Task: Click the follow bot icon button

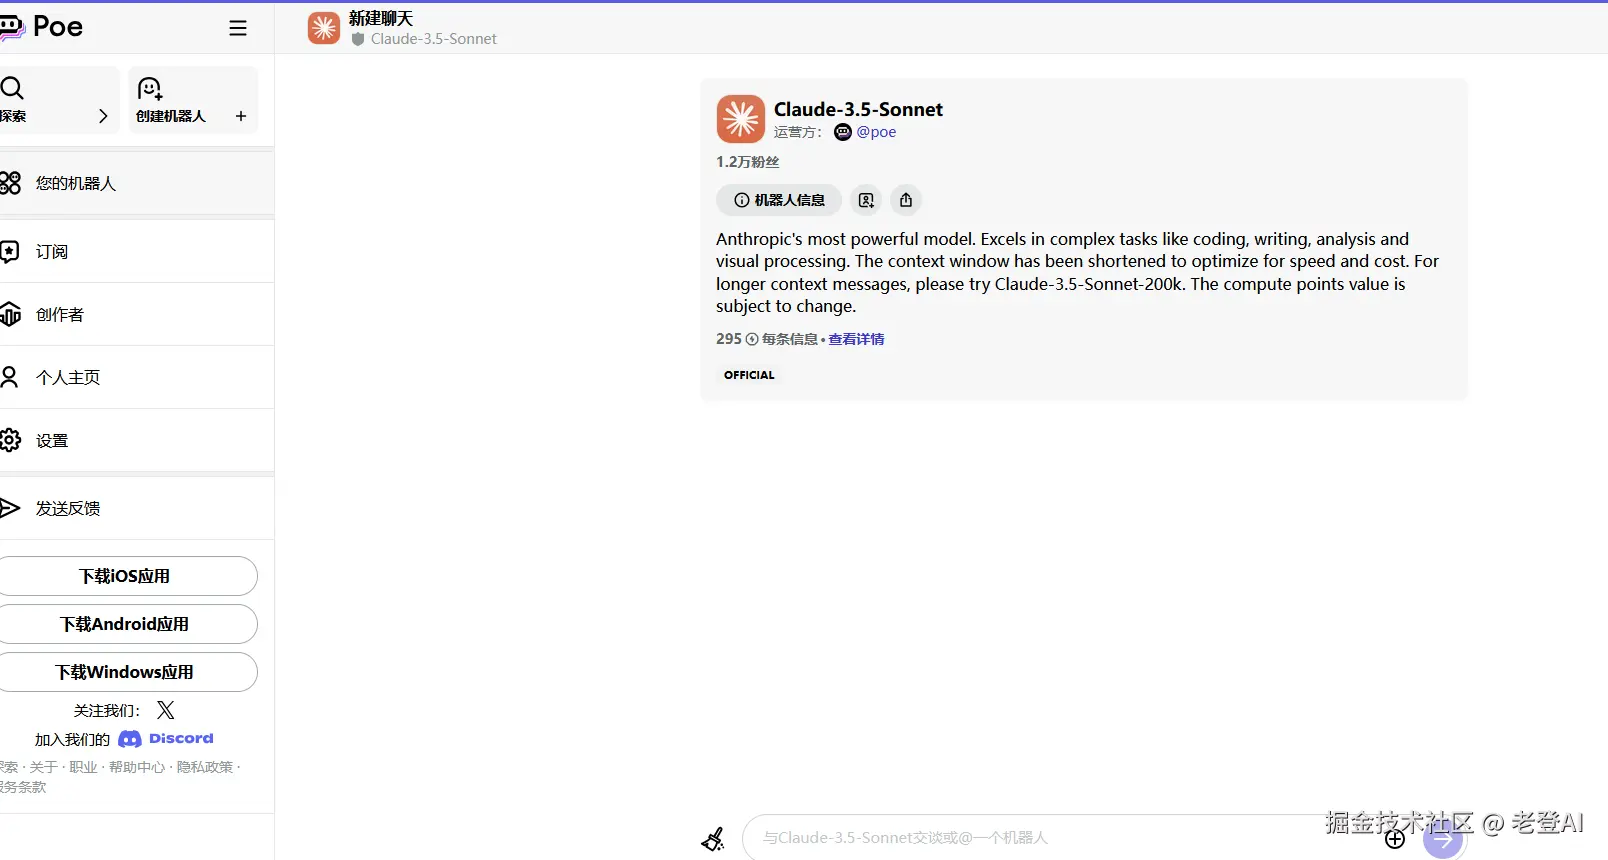Action: [866, 200]
